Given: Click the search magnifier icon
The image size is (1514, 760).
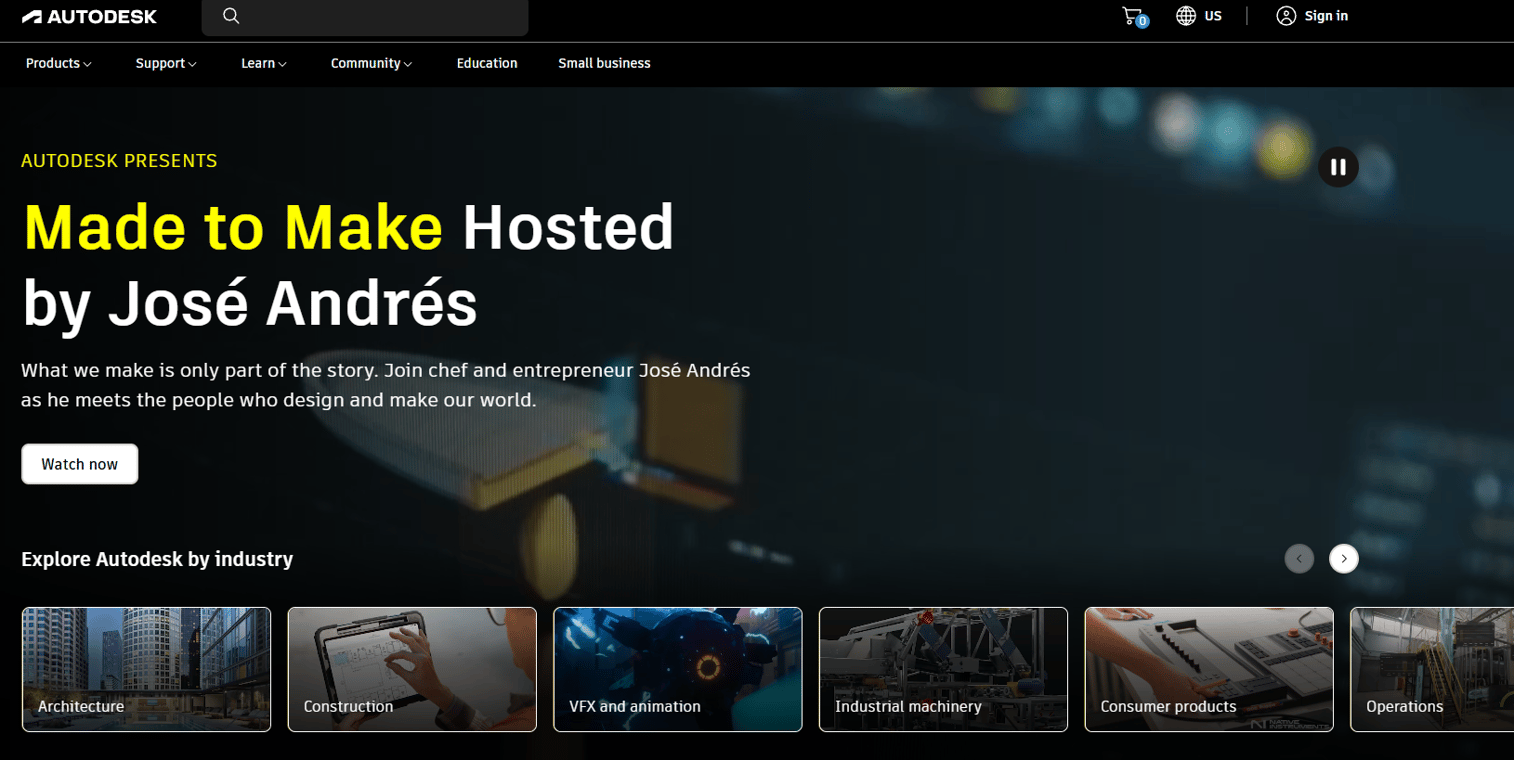Looking at the screenshot, I should point(231,16).
